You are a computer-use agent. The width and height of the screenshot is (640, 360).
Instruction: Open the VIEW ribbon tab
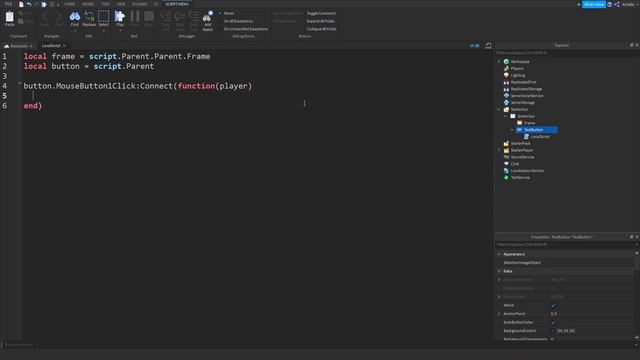pyautogui.click(x=121, y=4)
